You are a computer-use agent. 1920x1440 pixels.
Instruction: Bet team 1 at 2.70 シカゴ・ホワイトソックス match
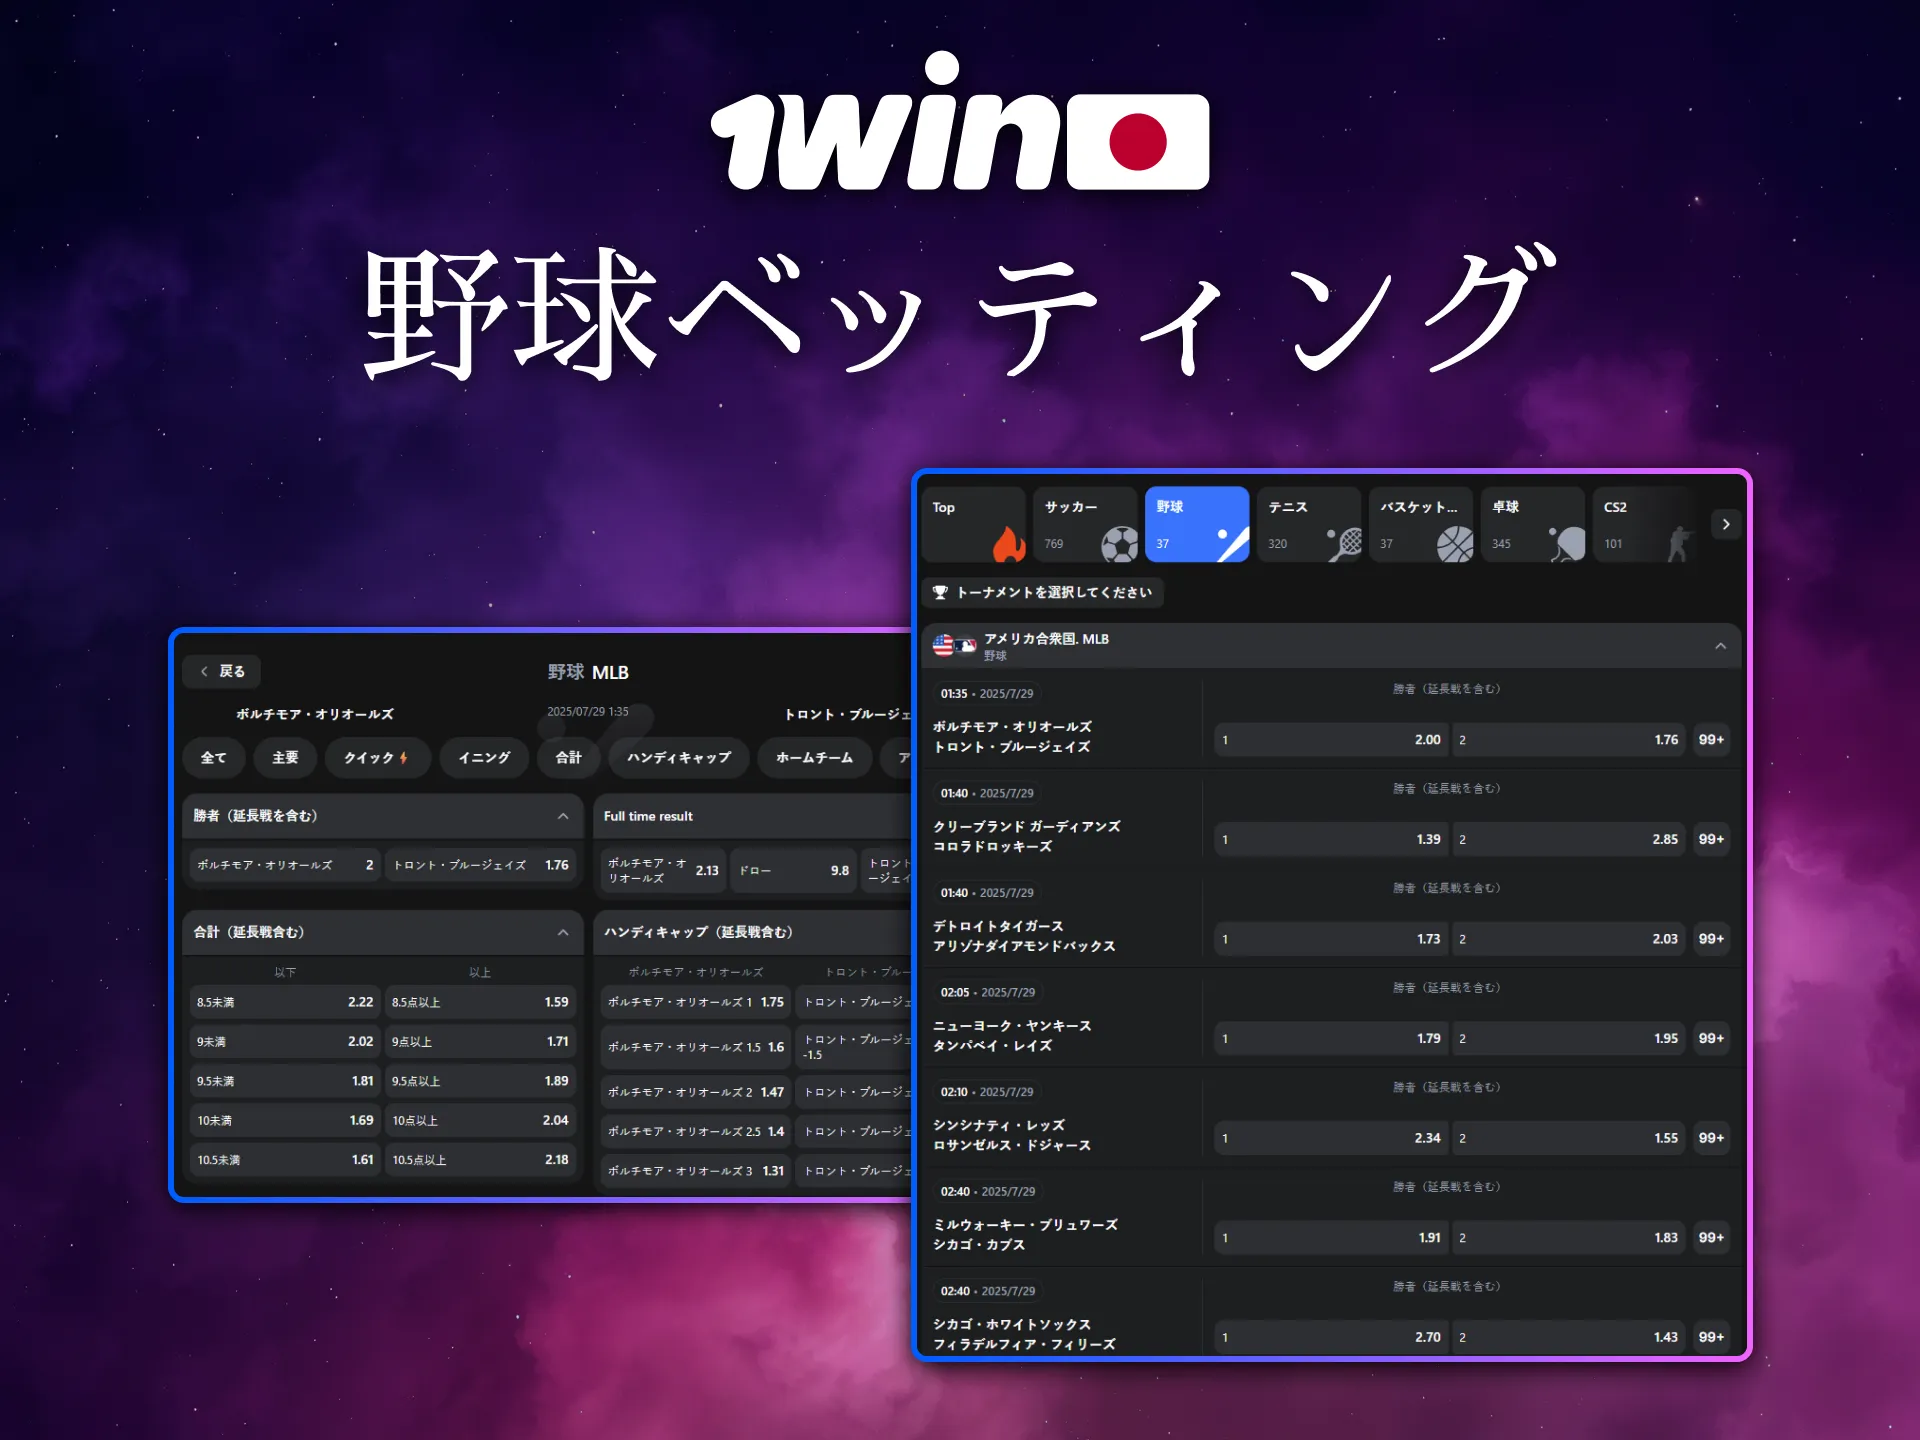tap(1331, 1337)
